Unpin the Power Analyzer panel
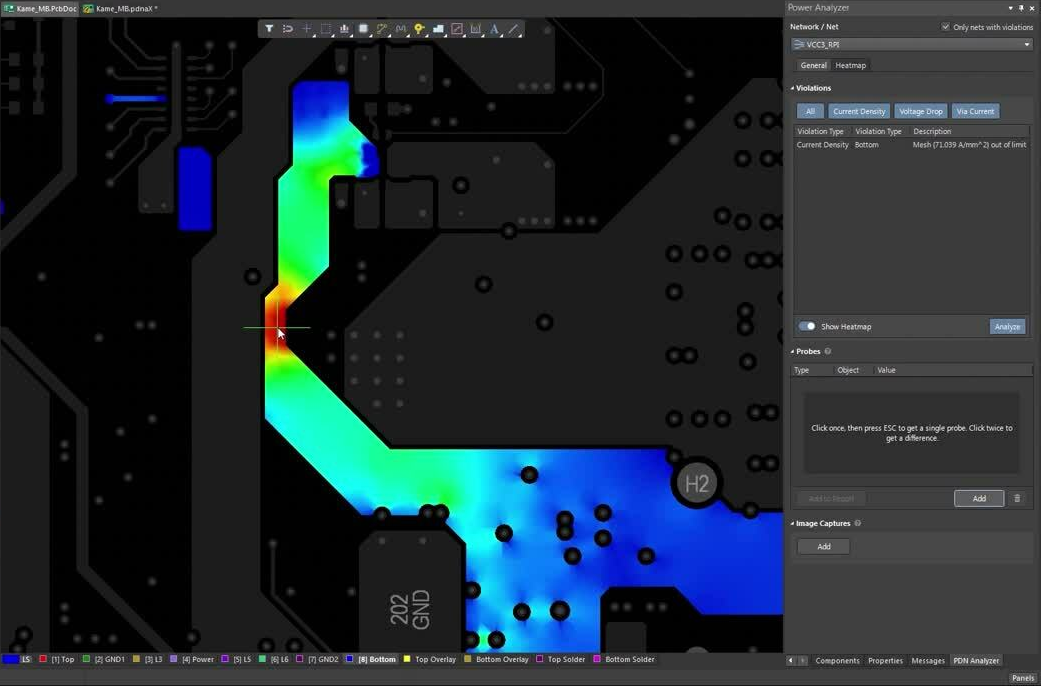The width and height of the screenshot is (1041, 686). point(1020,7)
